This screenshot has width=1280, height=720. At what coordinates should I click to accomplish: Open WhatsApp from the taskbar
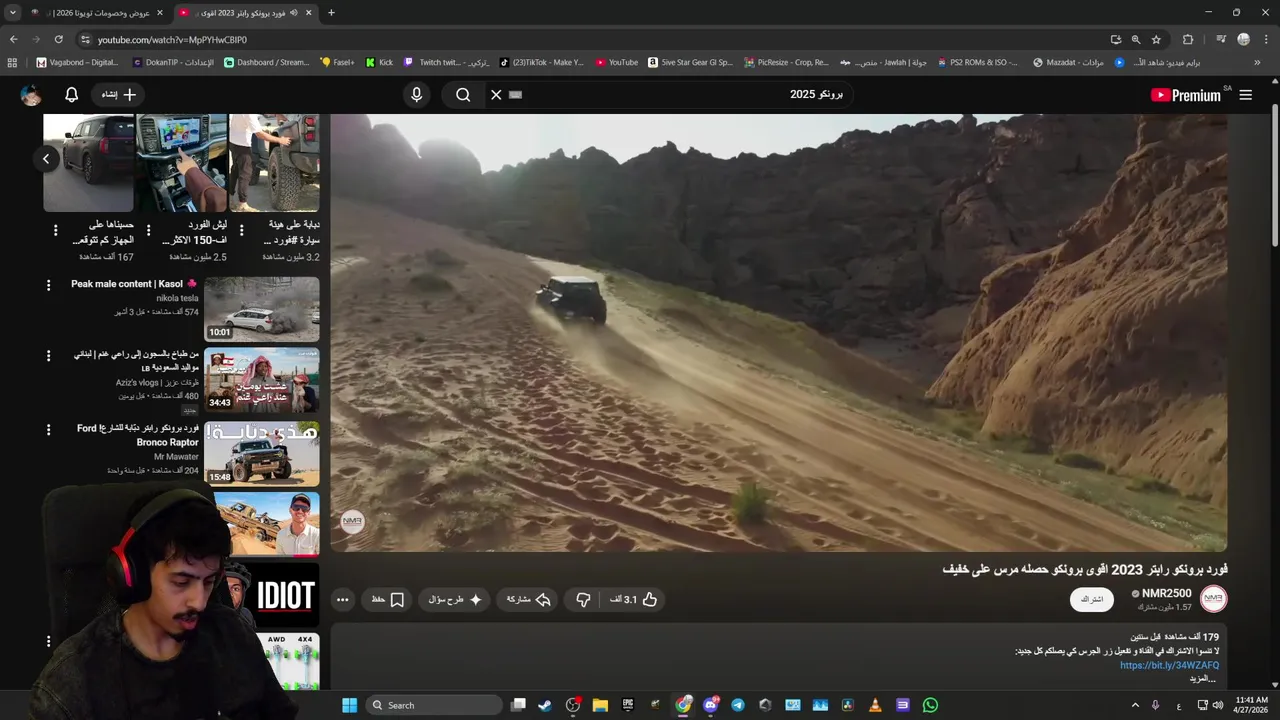click(930, 705)
